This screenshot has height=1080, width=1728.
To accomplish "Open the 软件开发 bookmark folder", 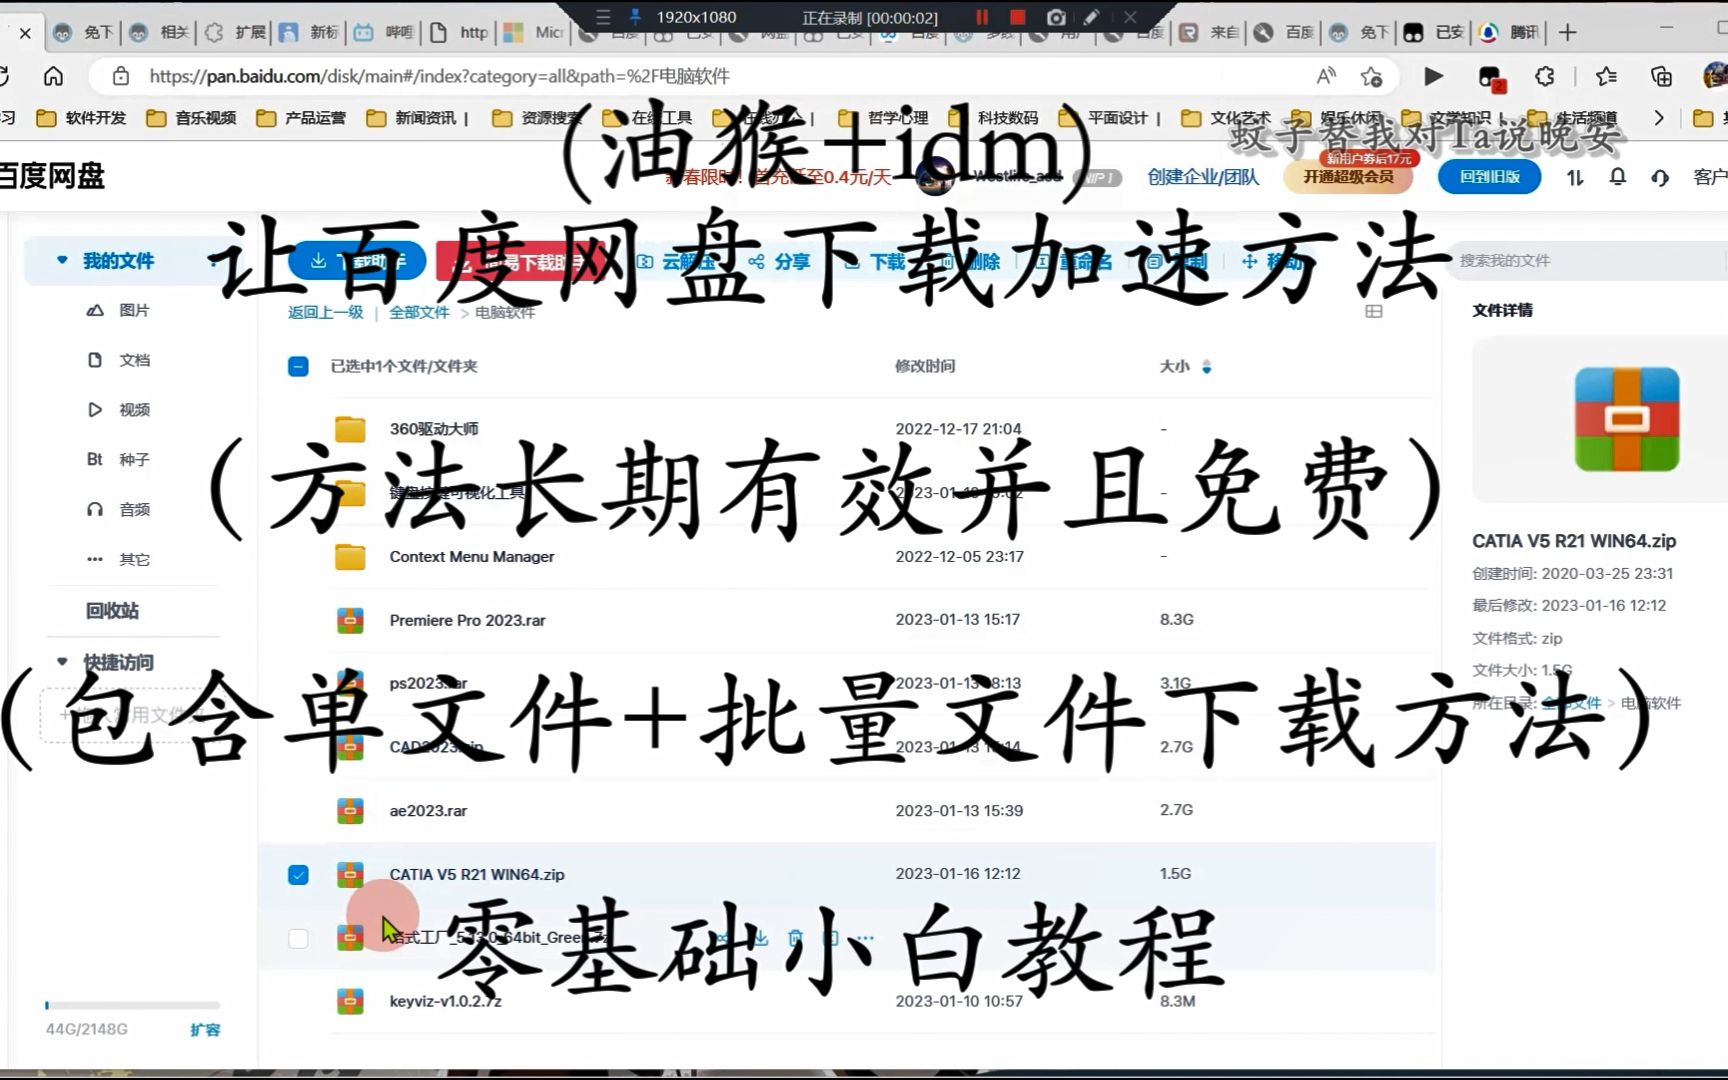I will point(81,118).
